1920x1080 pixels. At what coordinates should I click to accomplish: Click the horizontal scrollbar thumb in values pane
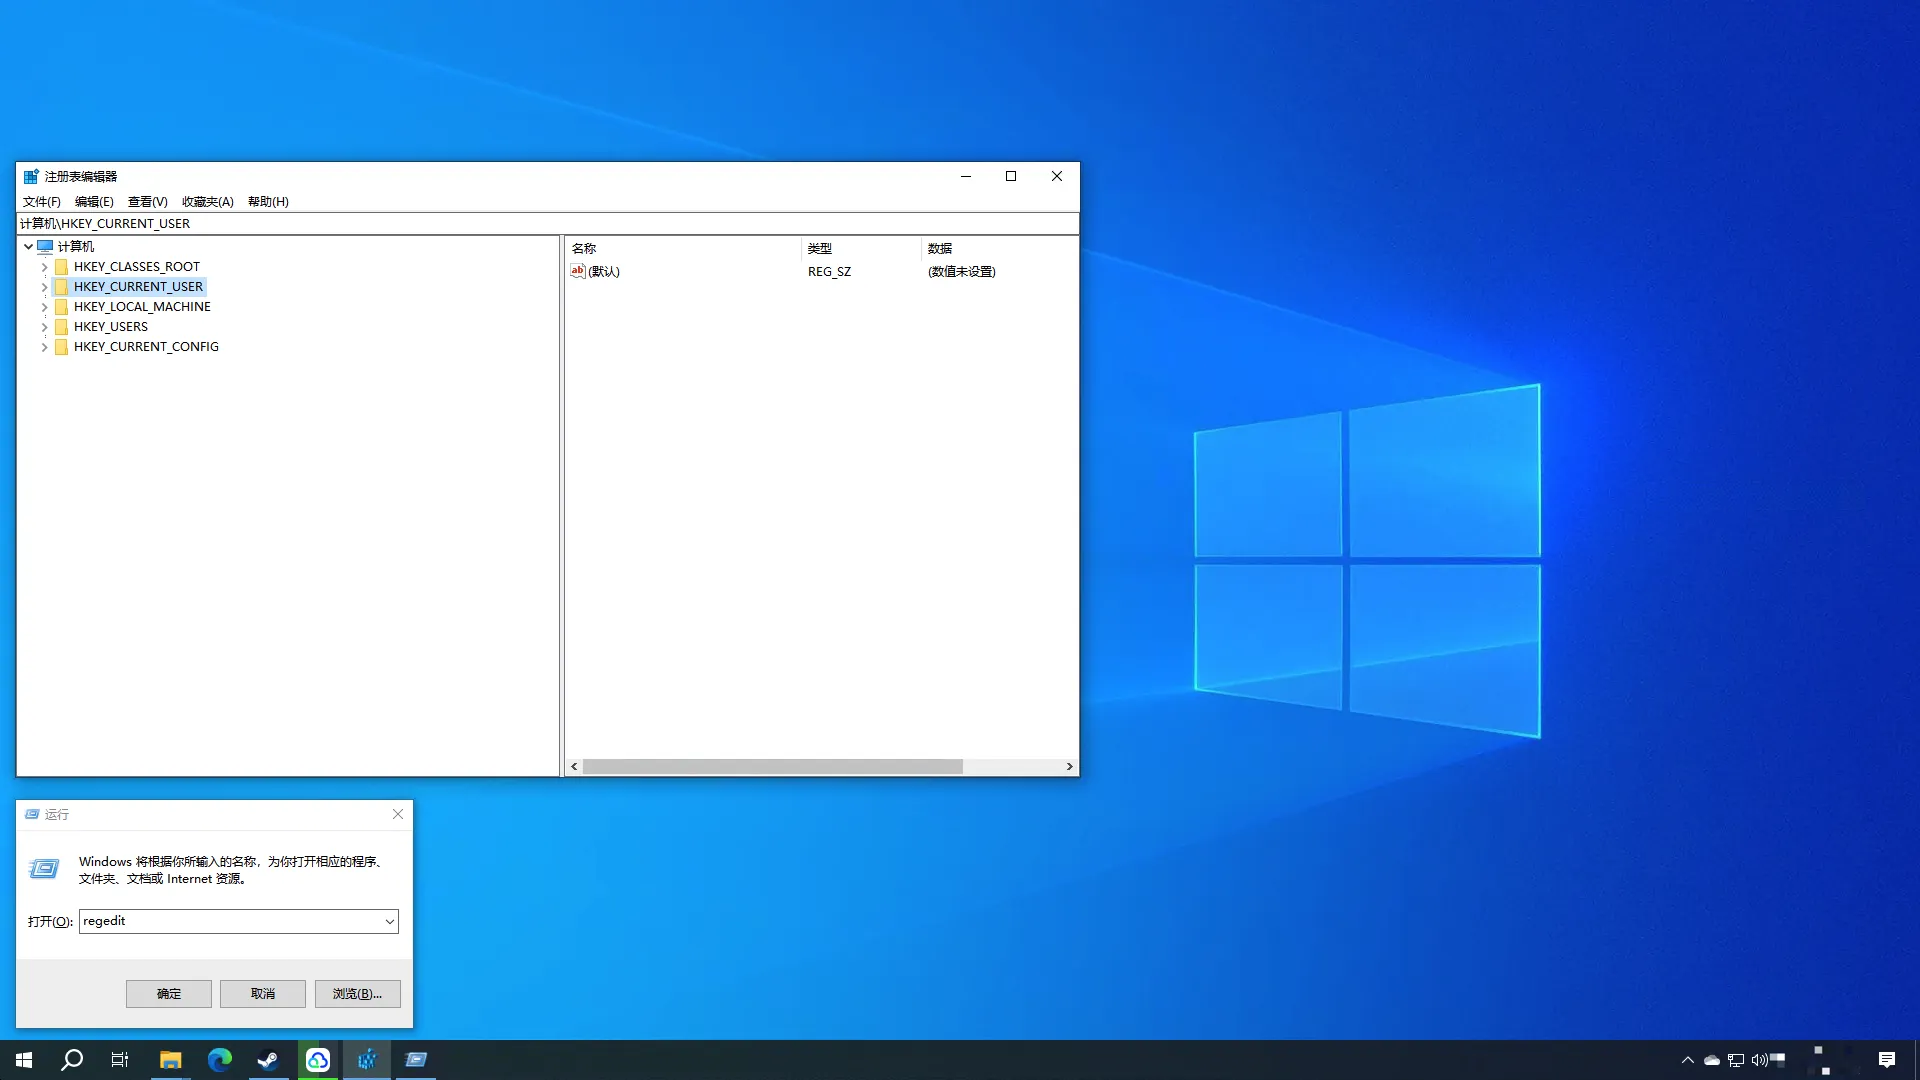click(773, 767)
